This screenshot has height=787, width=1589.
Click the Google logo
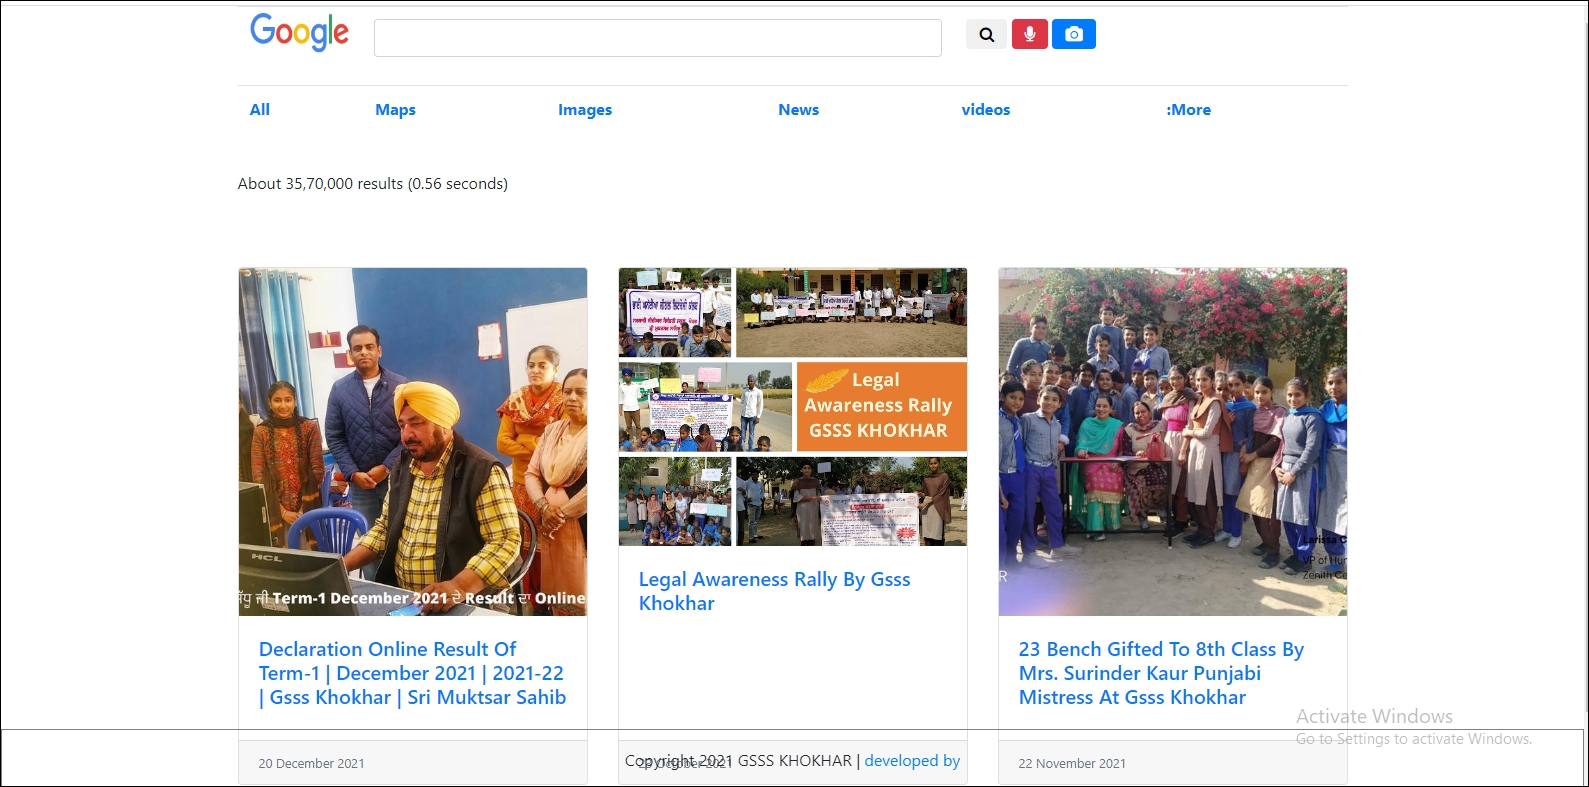pos(299,32)
